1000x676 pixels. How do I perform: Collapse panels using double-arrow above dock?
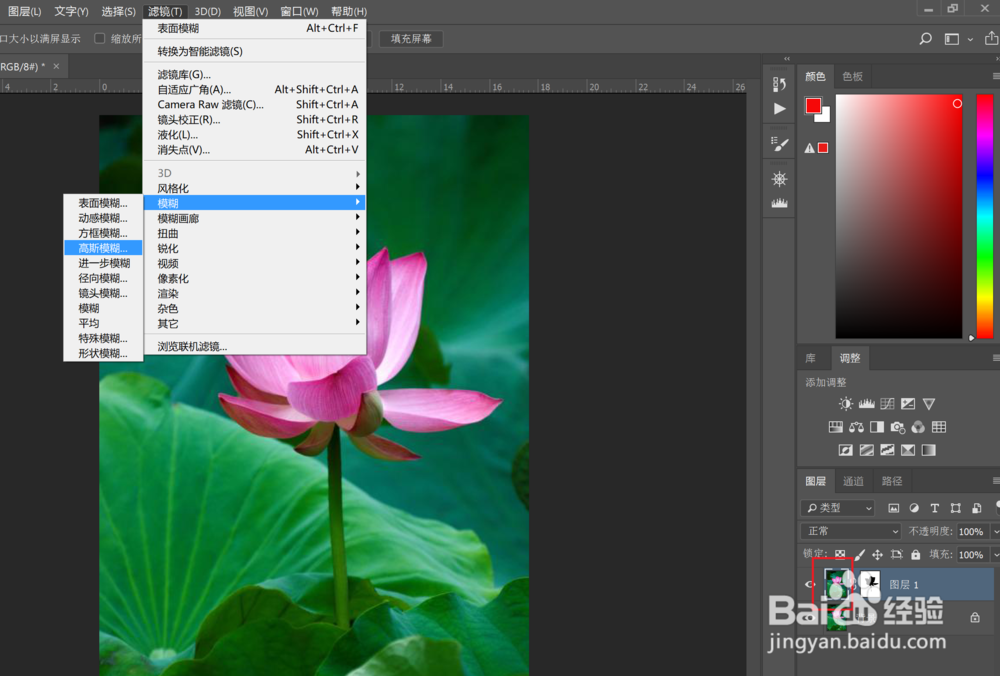click(x=786, y=58)
